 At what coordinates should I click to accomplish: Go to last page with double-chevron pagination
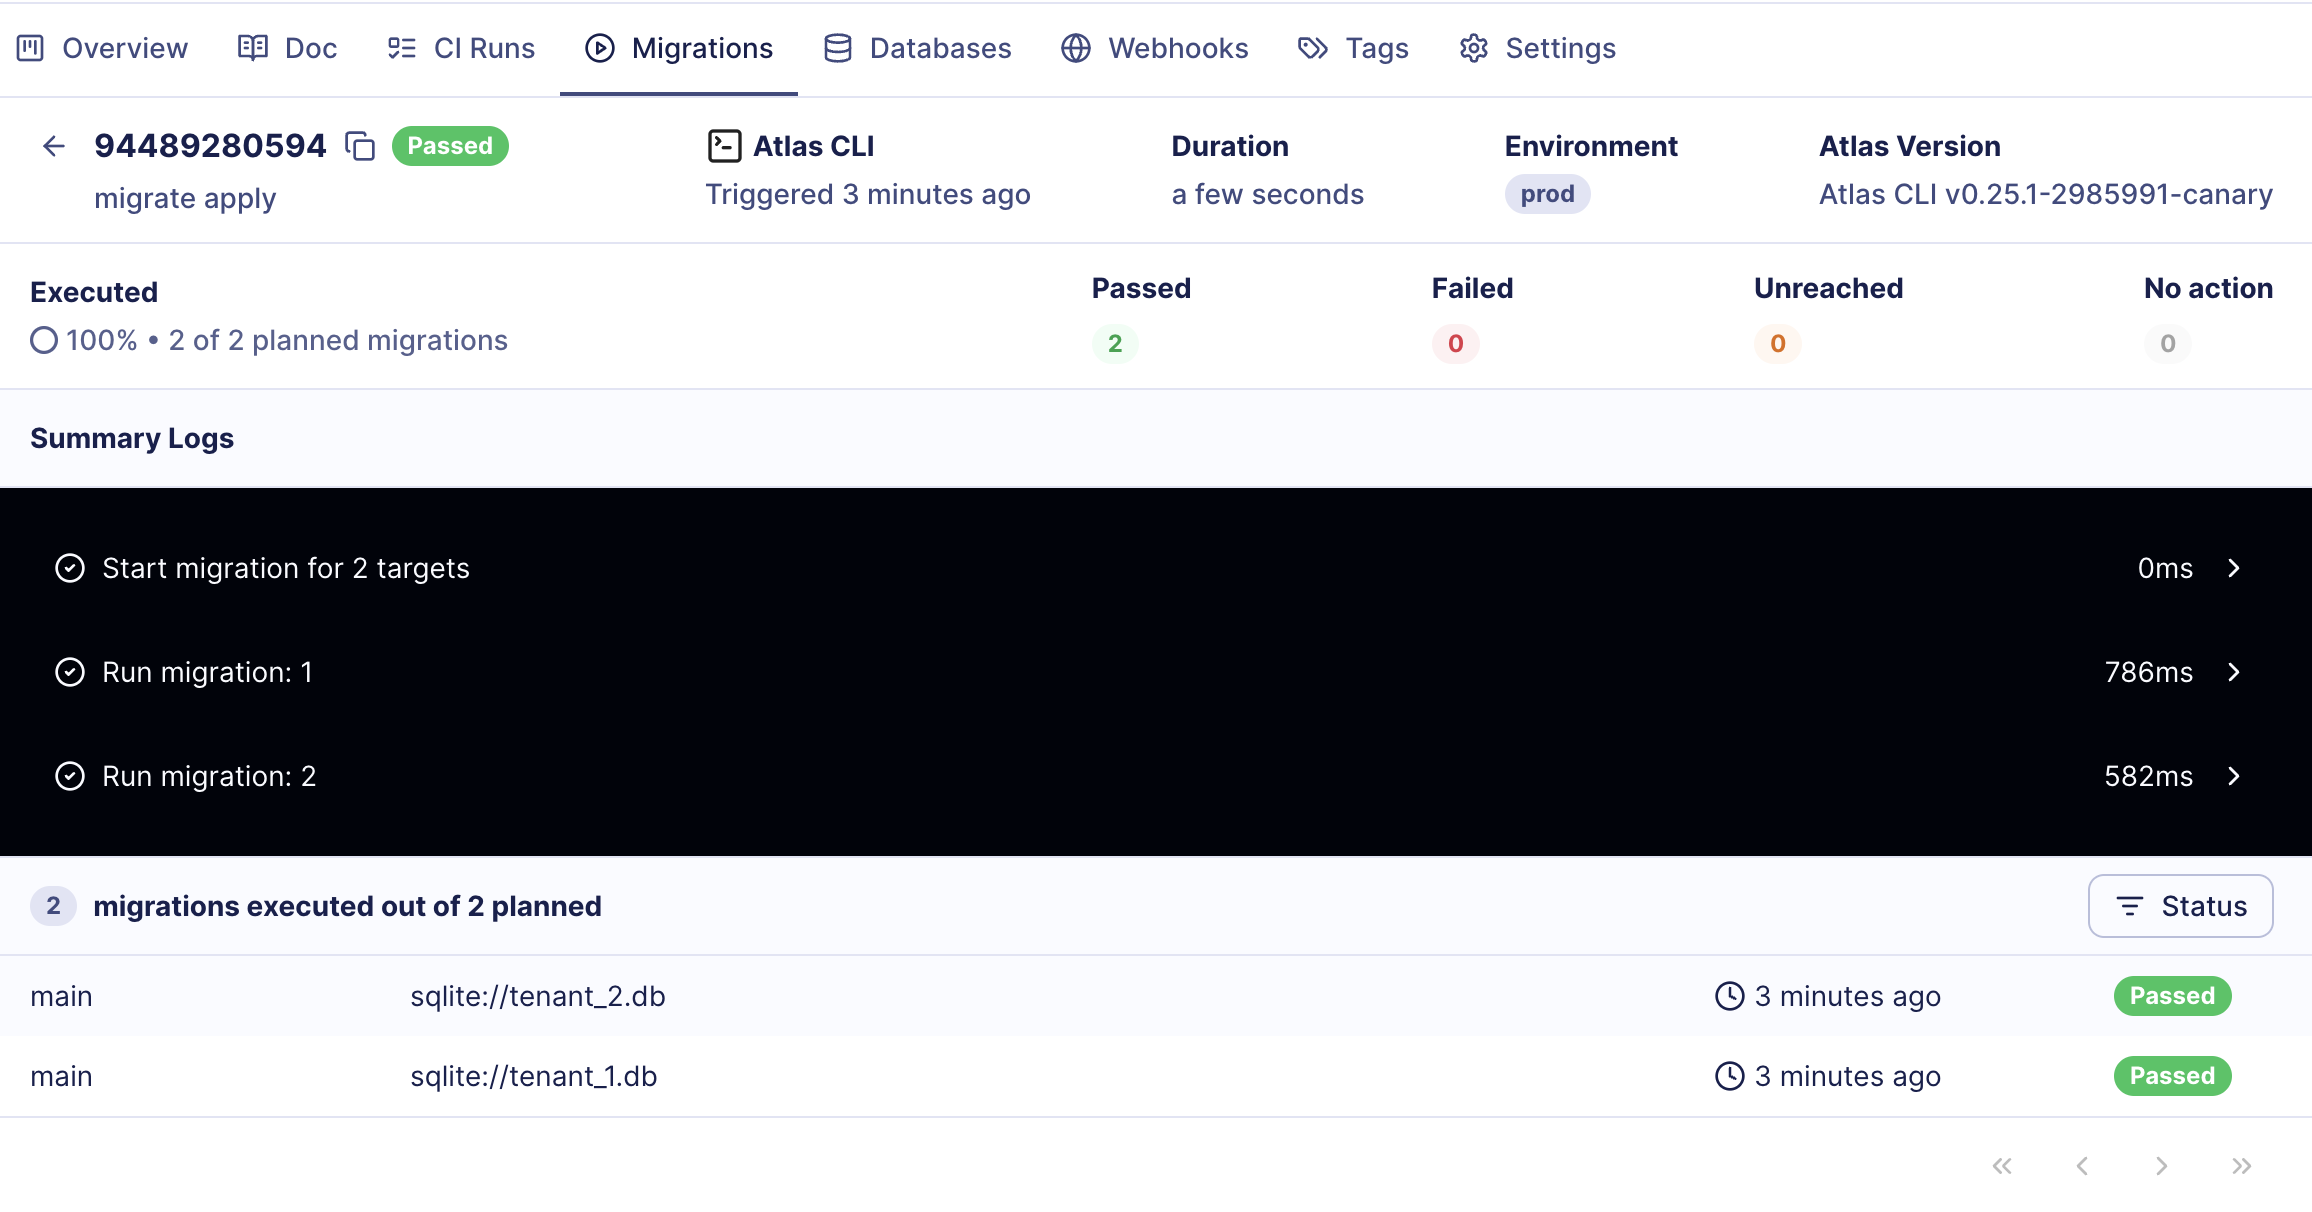[2240, 1165]
